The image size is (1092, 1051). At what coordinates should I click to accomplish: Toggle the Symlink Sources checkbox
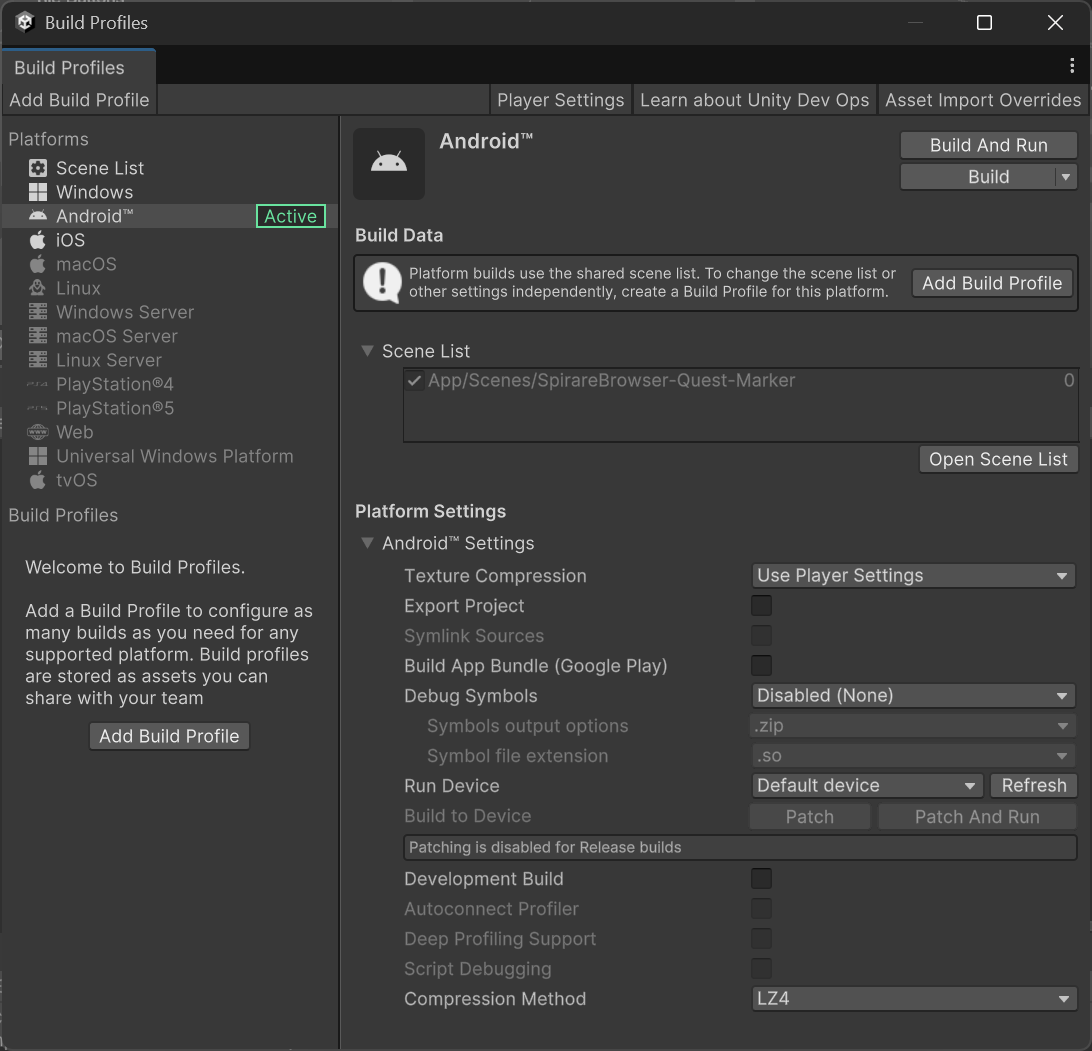(761, 635)
